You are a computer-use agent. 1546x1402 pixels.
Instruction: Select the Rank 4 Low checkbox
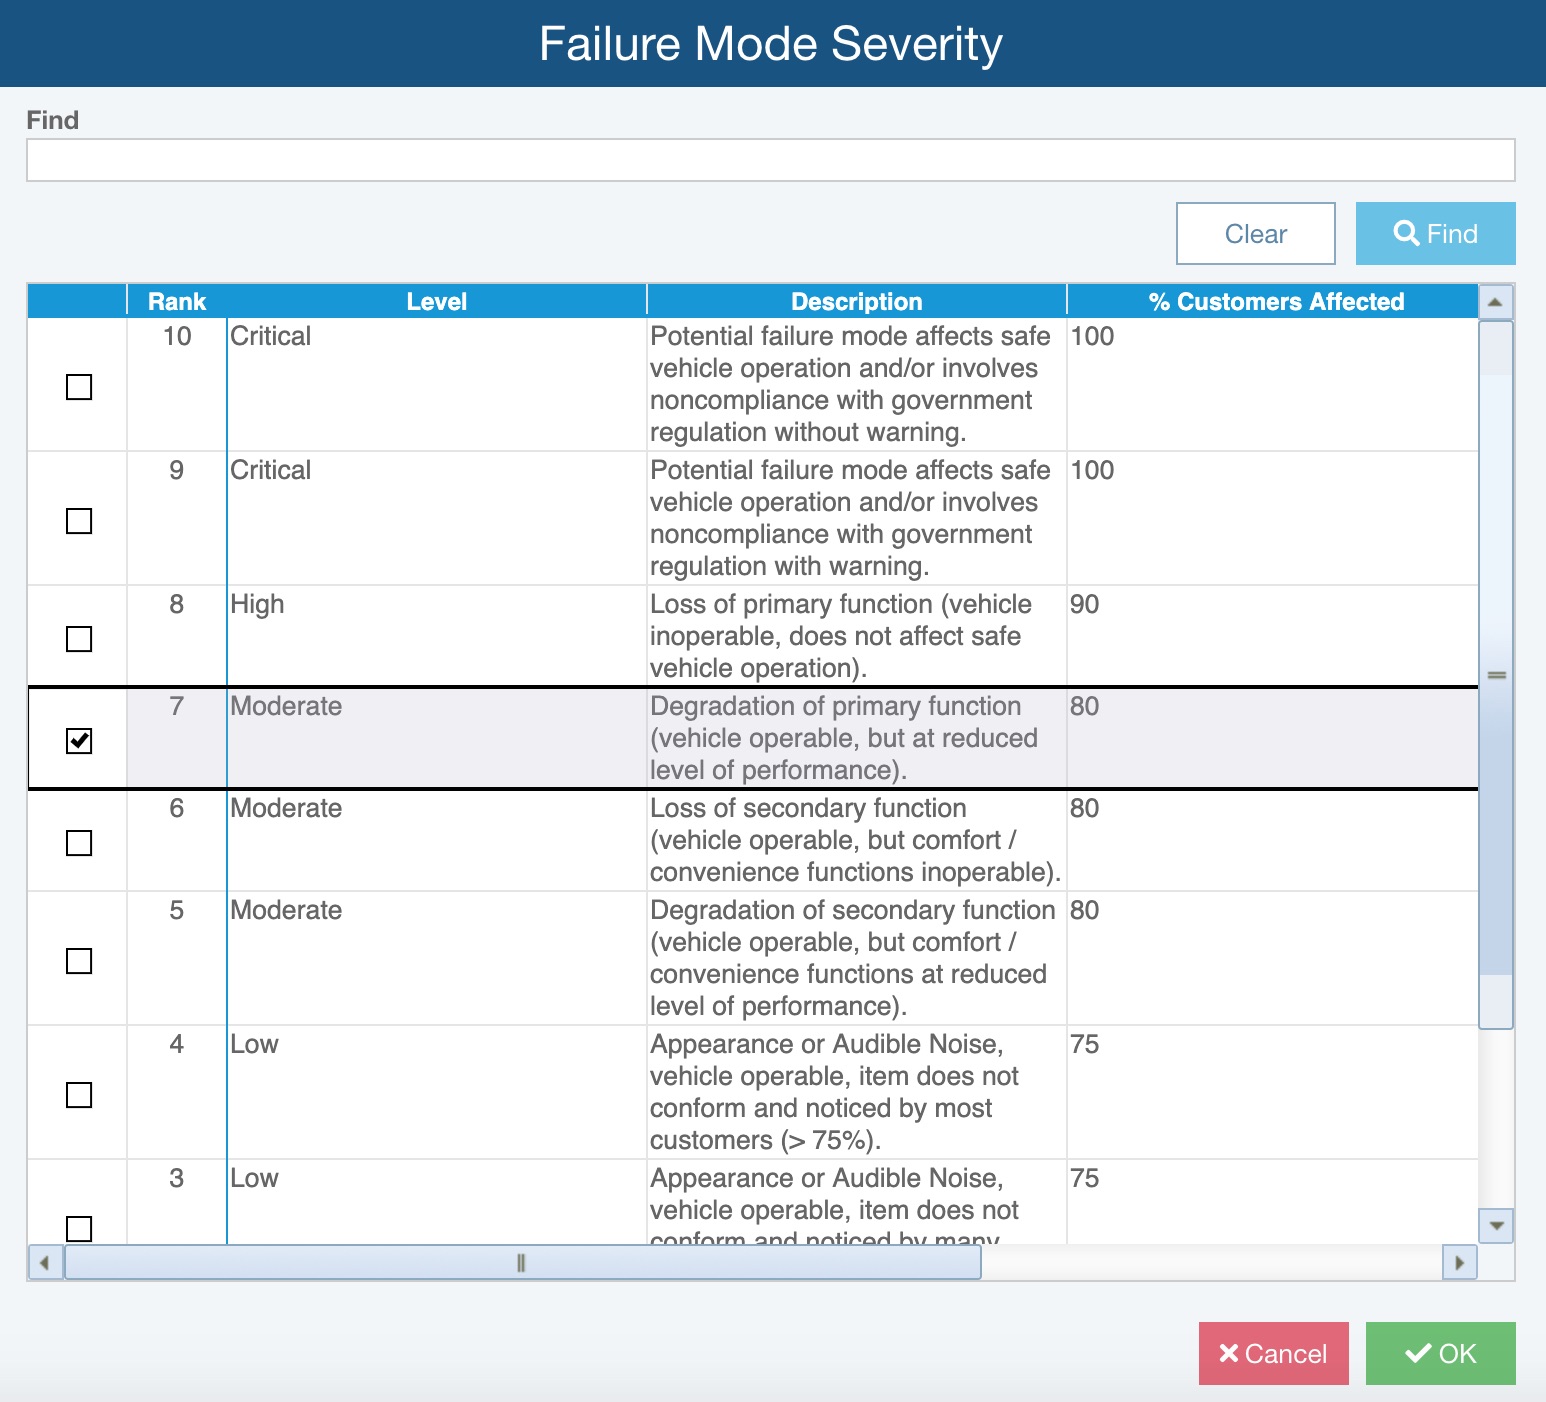pos(79,1095)
